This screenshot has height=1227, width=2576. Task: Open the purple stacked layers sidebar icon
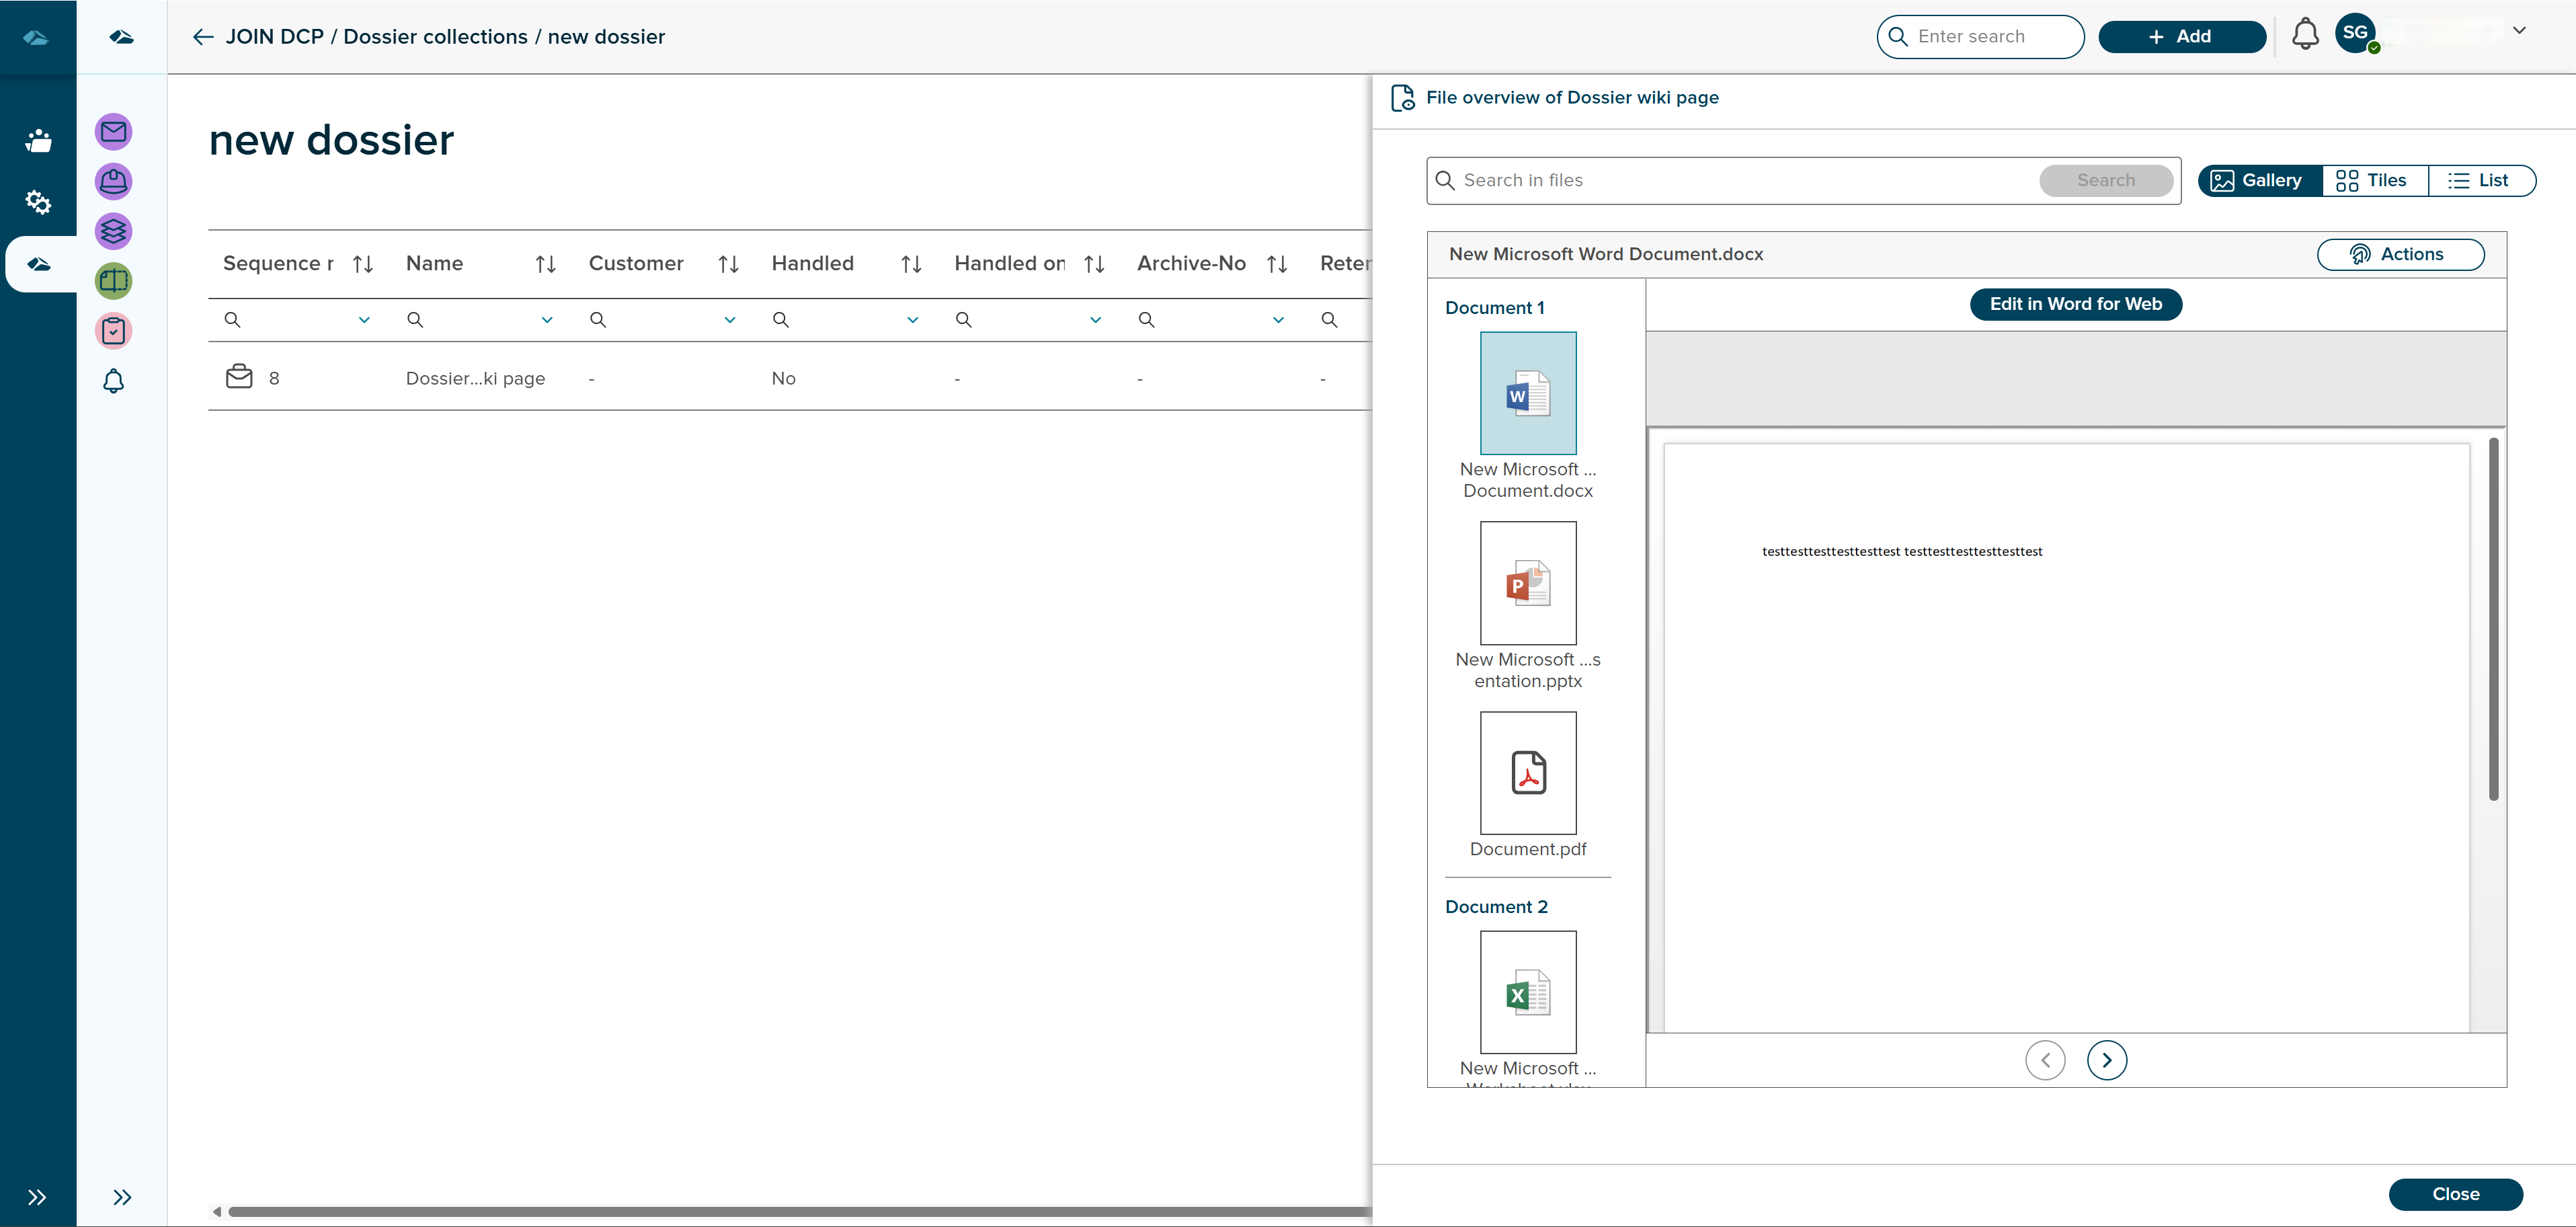coord(113,231)
